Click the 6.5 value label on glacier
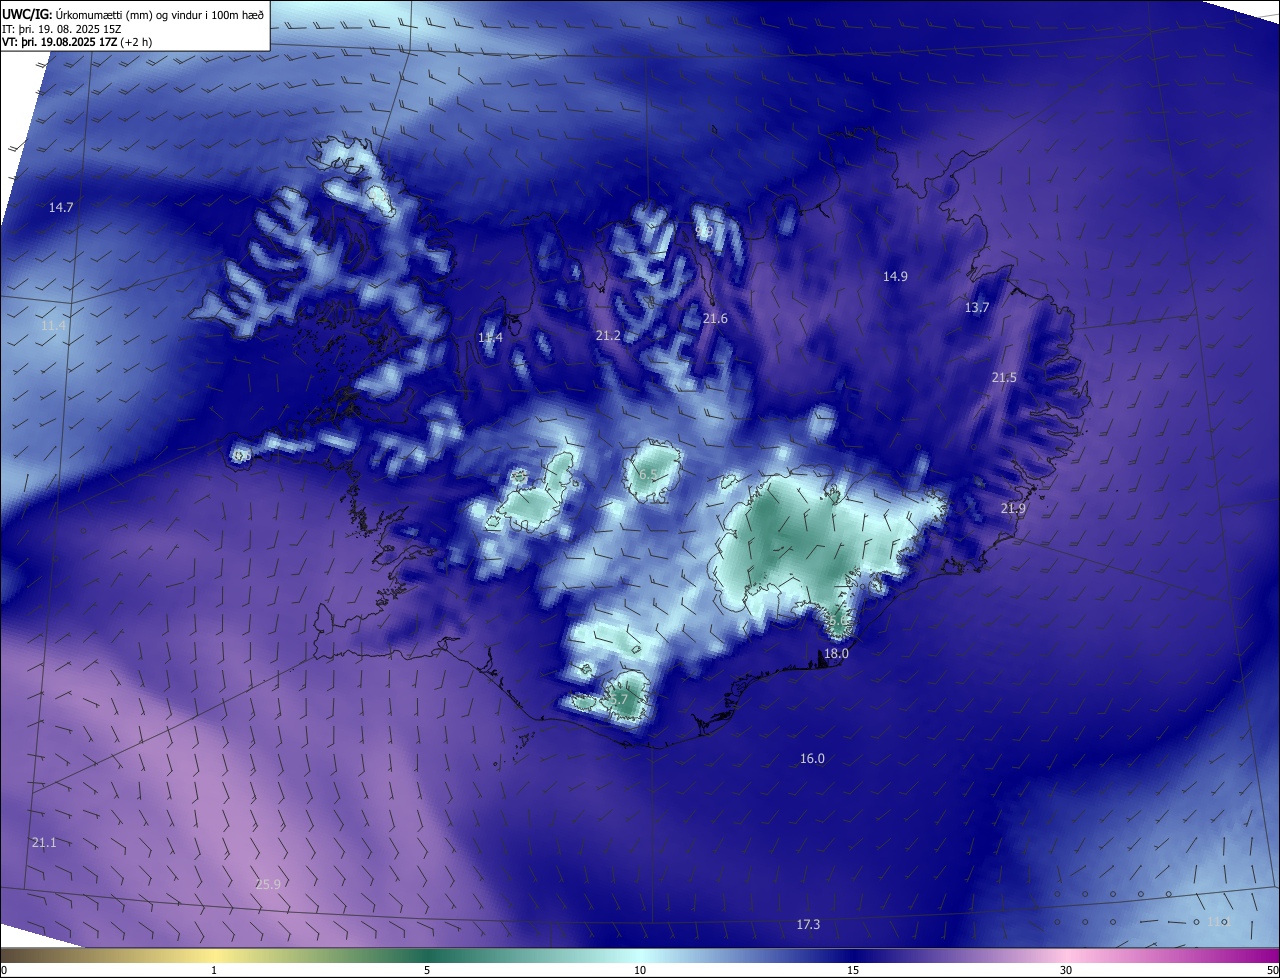Screen dimensions: 1280x978 [648, 475]
